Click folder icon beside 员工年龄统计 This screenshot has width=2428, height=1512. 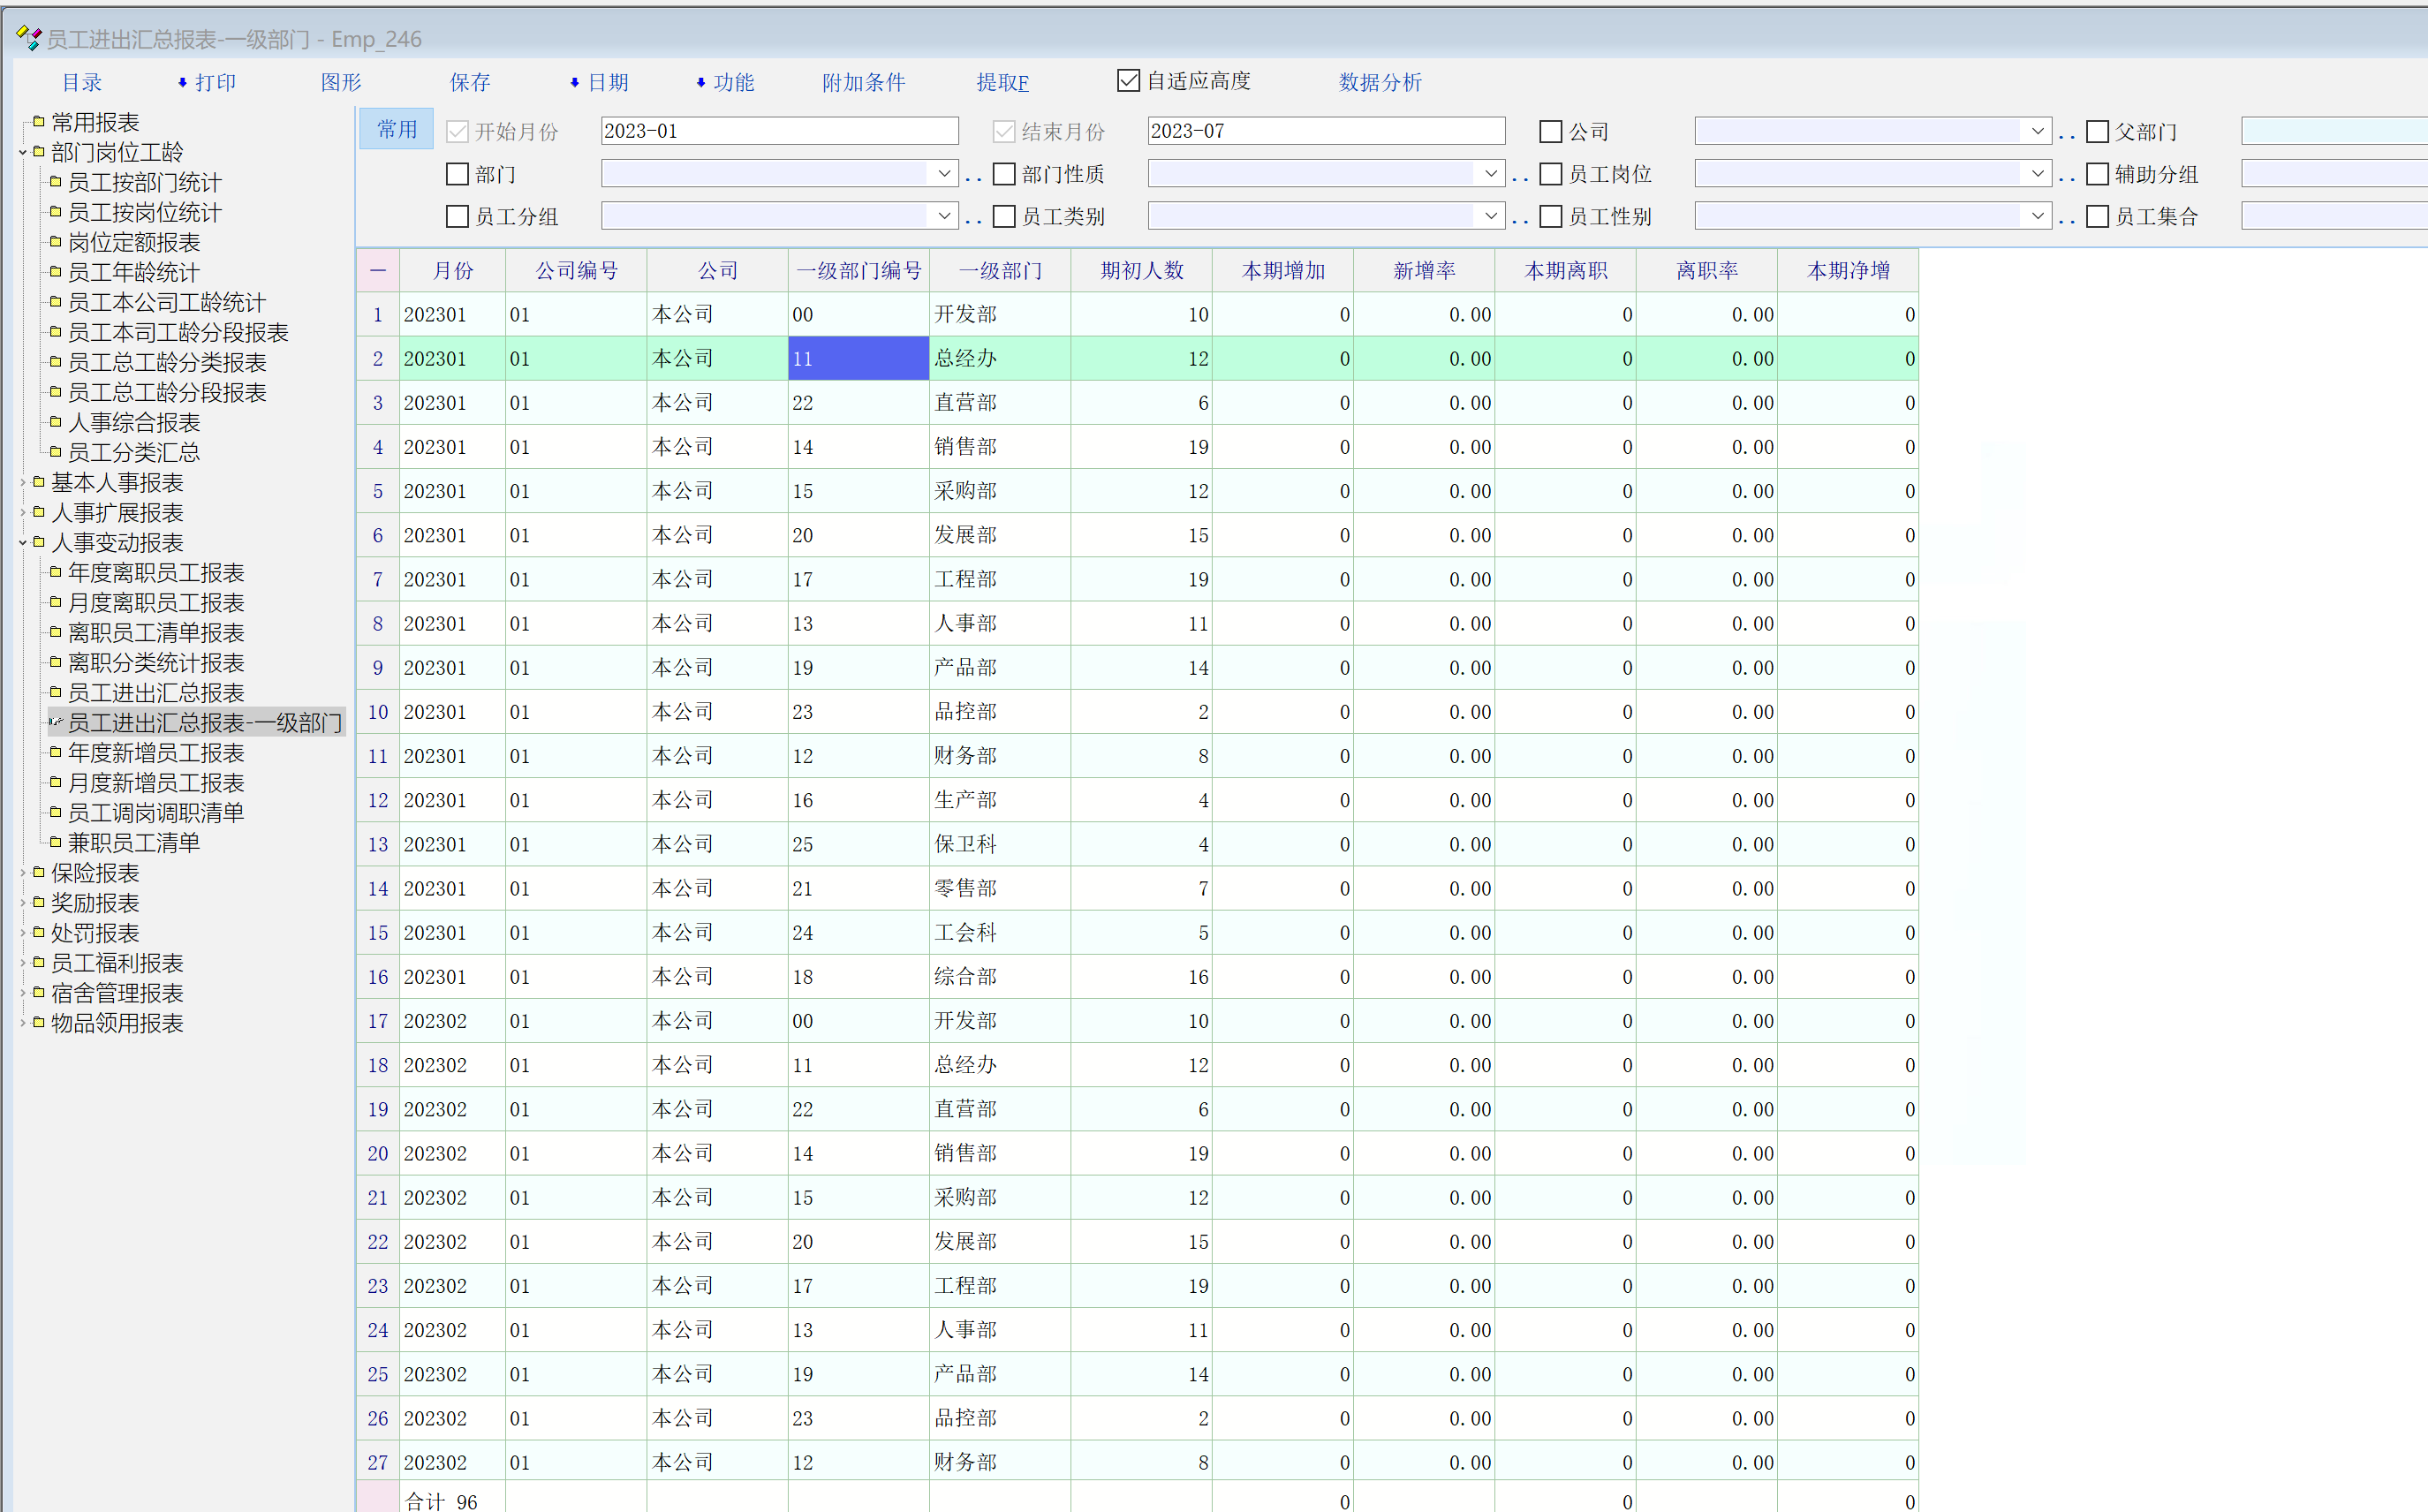pos(56,272)
